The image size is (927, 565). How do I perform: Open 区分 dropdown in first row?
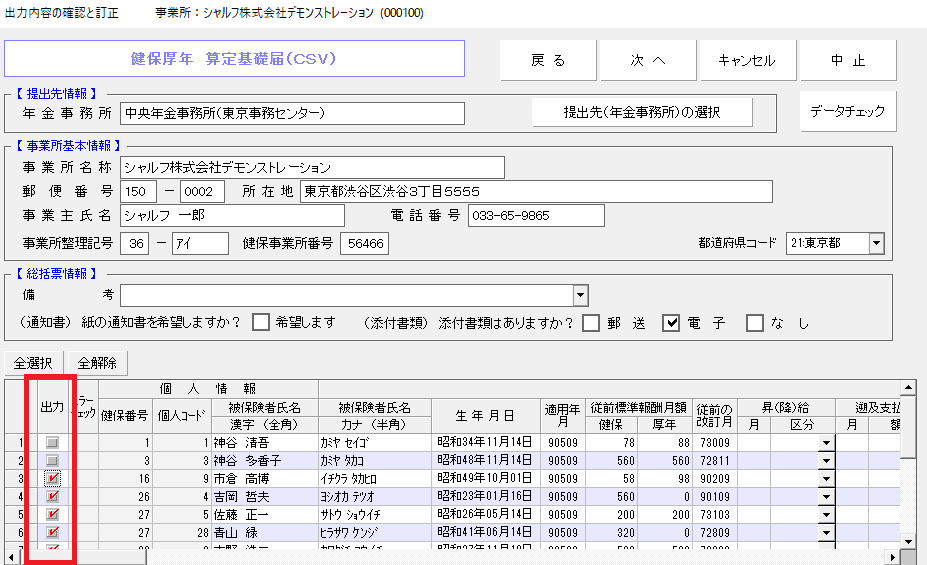coord(826,443)
